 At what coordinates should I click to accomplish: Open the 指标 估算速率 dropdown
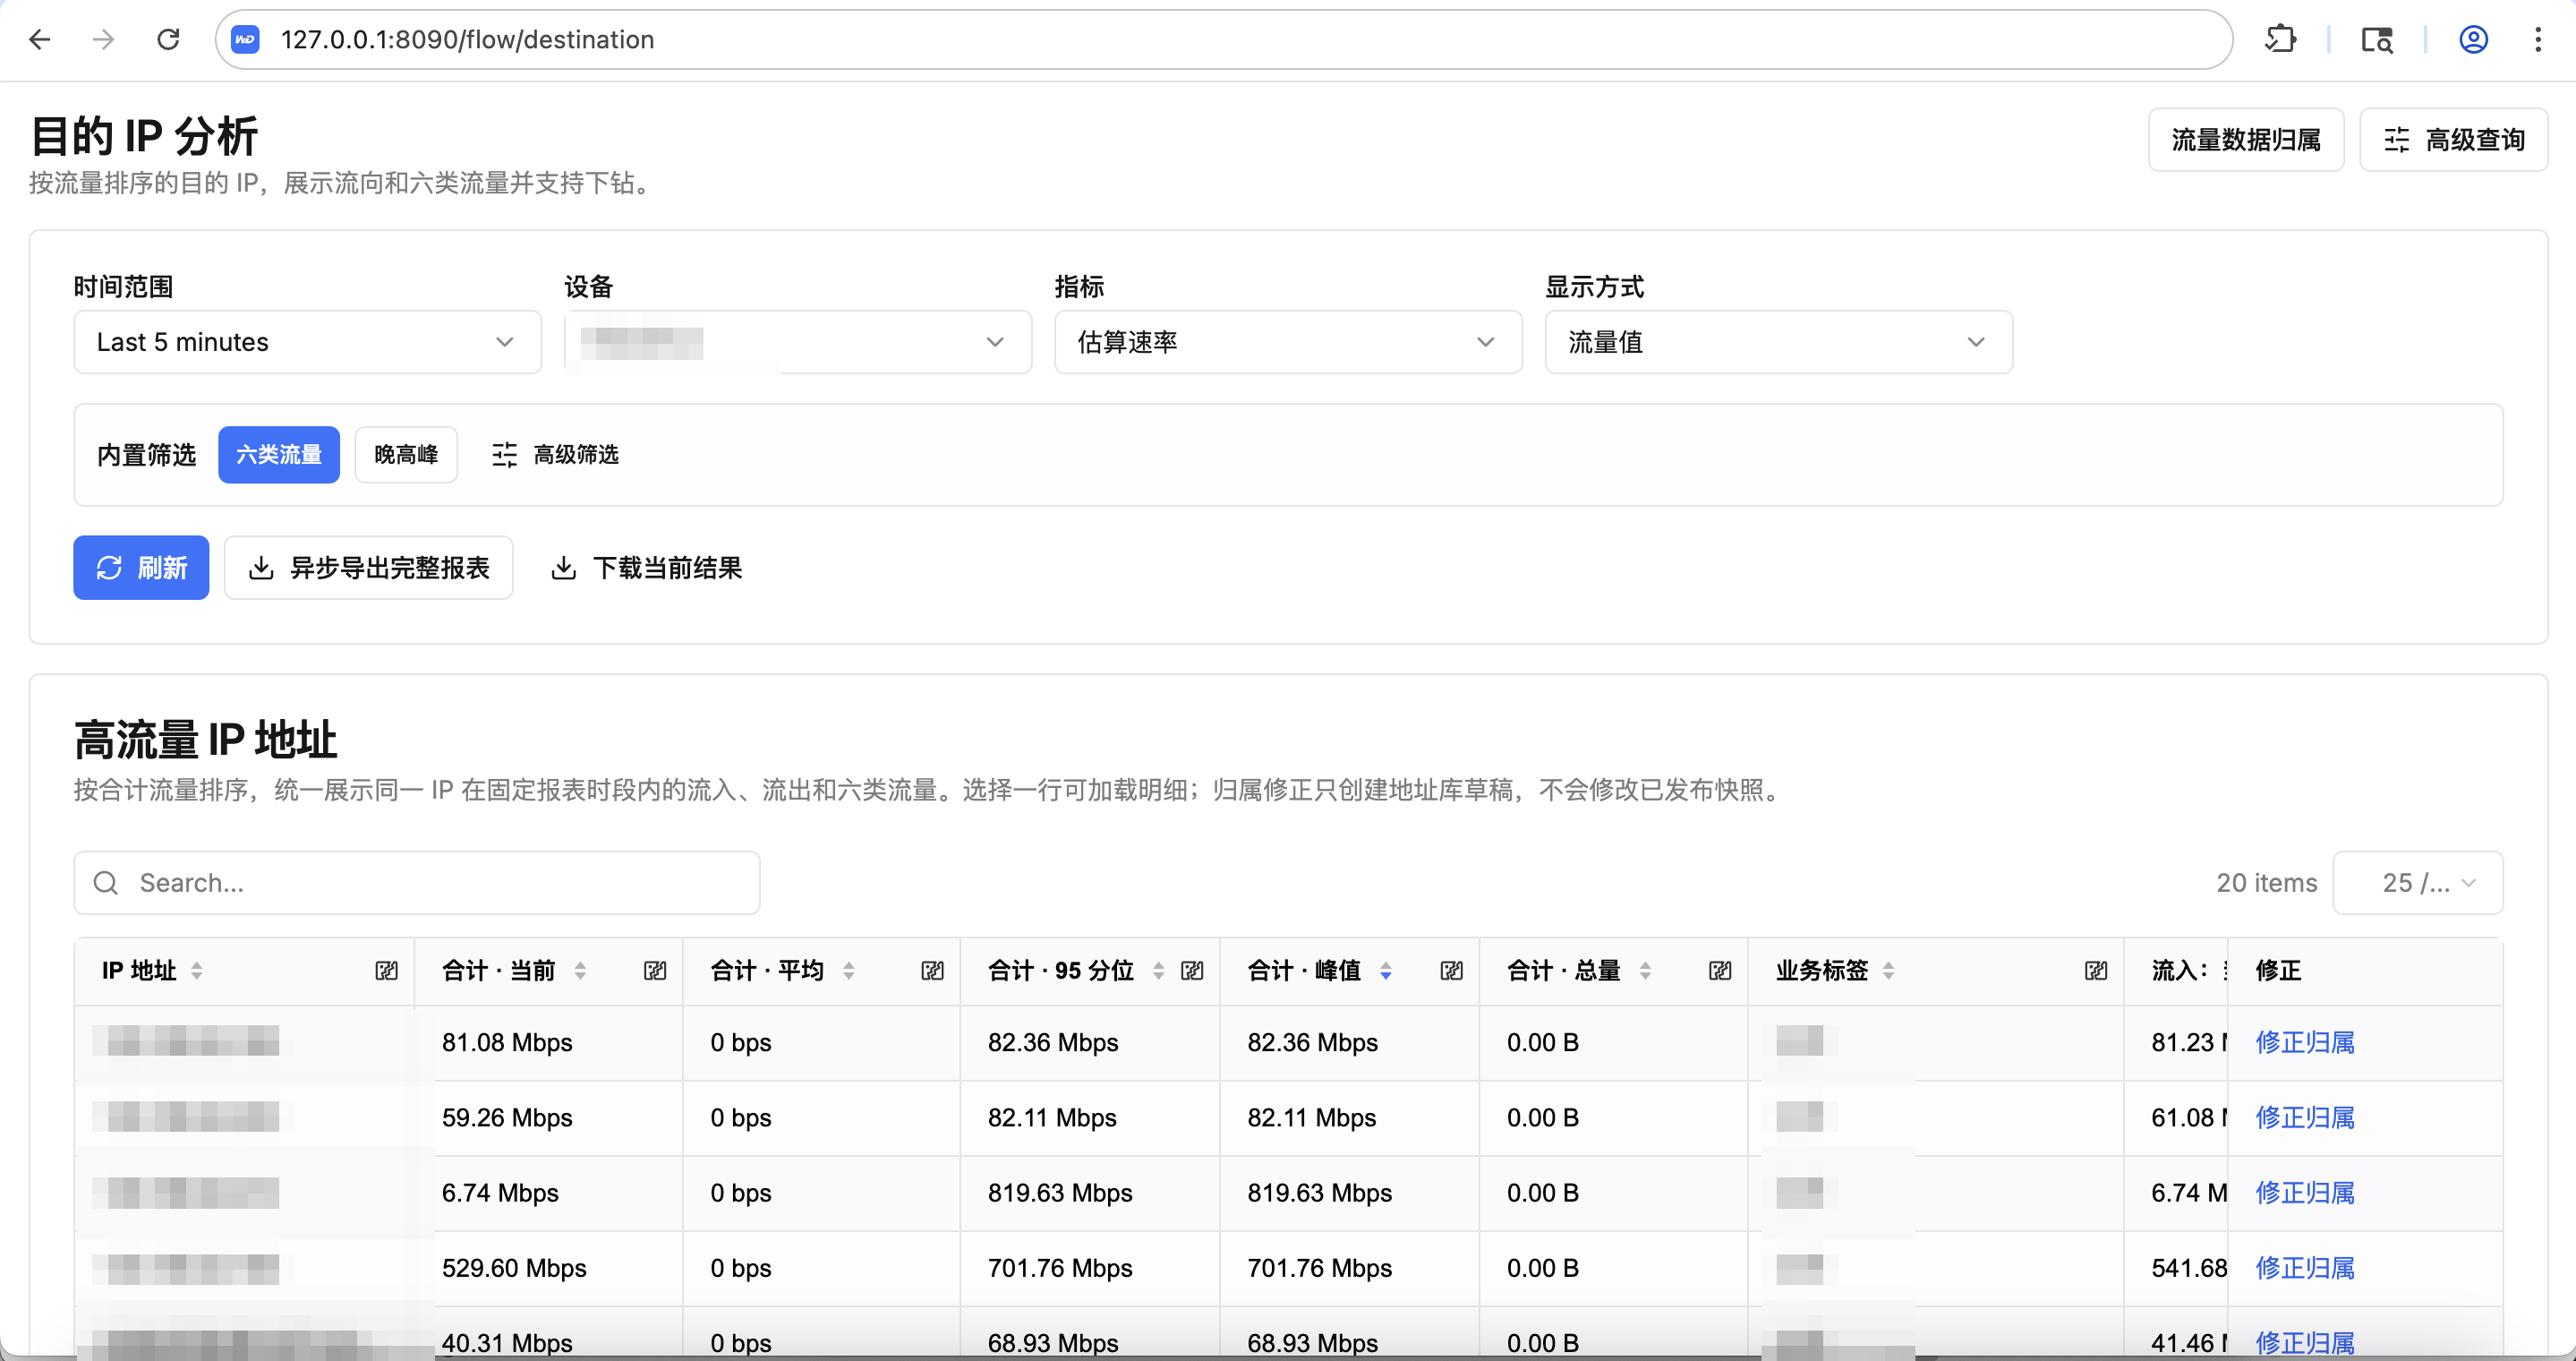[x=1288, y=342]
